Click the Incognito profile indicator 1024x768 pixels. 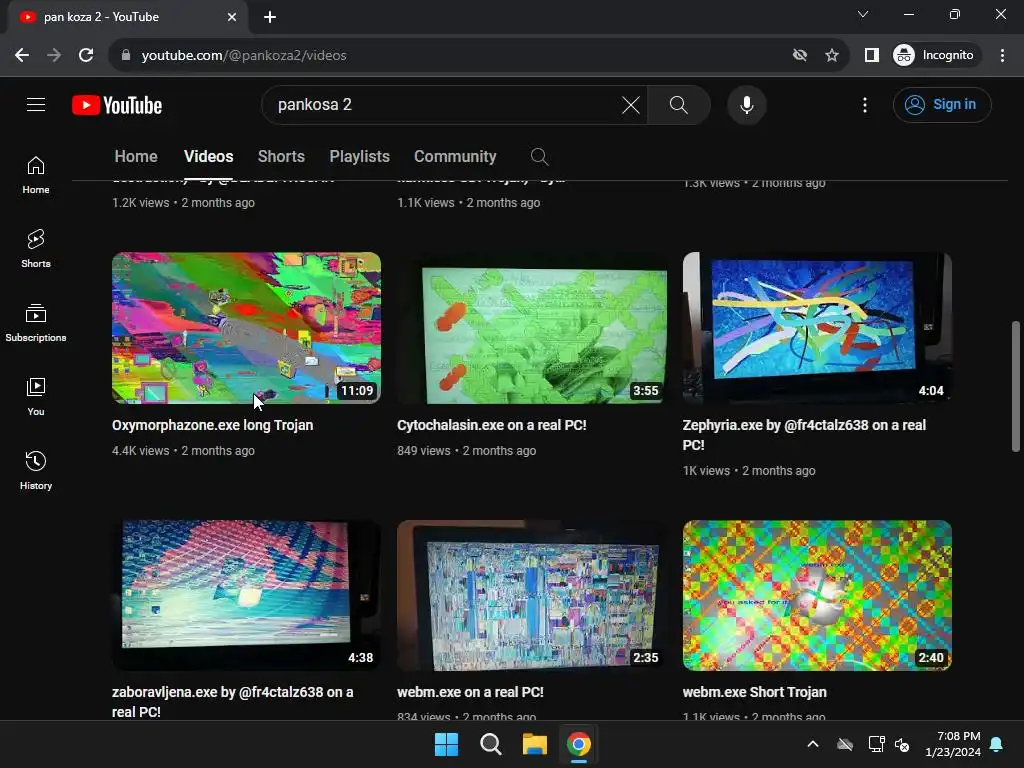point(934,56)
